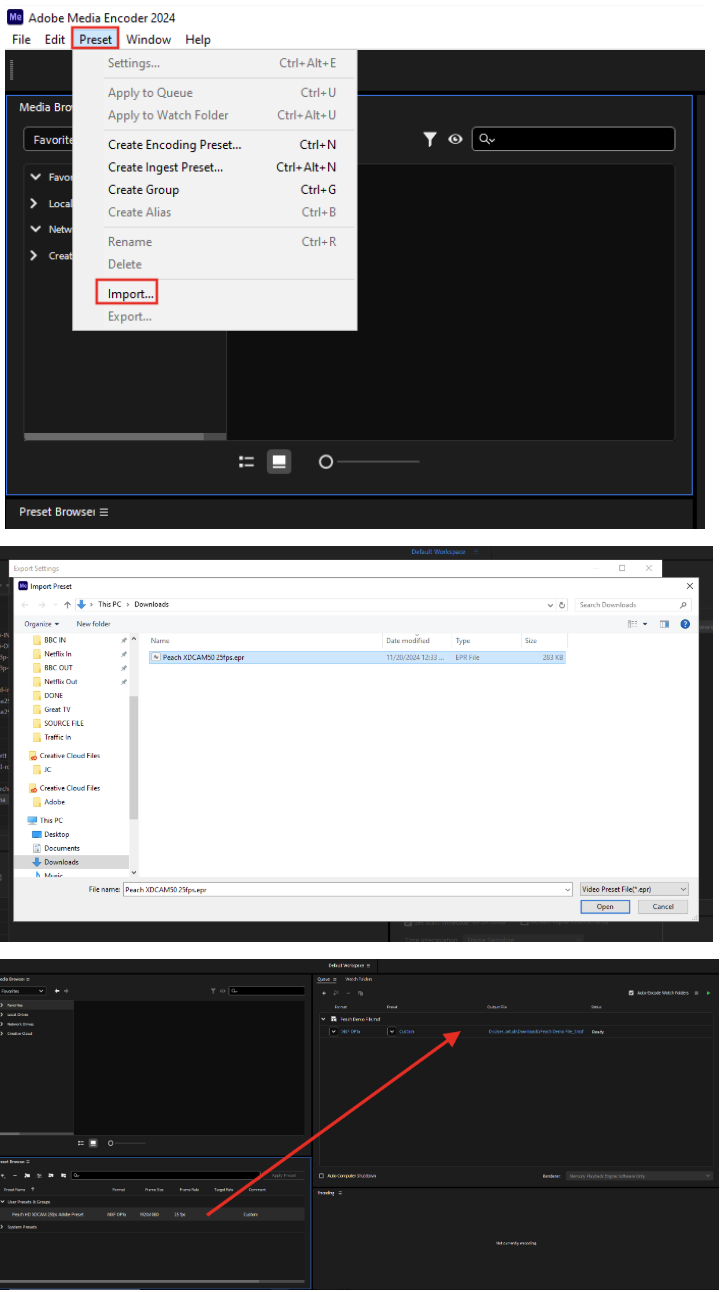The width and height of the screenshot is (720, 1292).
Task: Toggle the eye visibility icon in Media Browser
Action: (456, 140)
